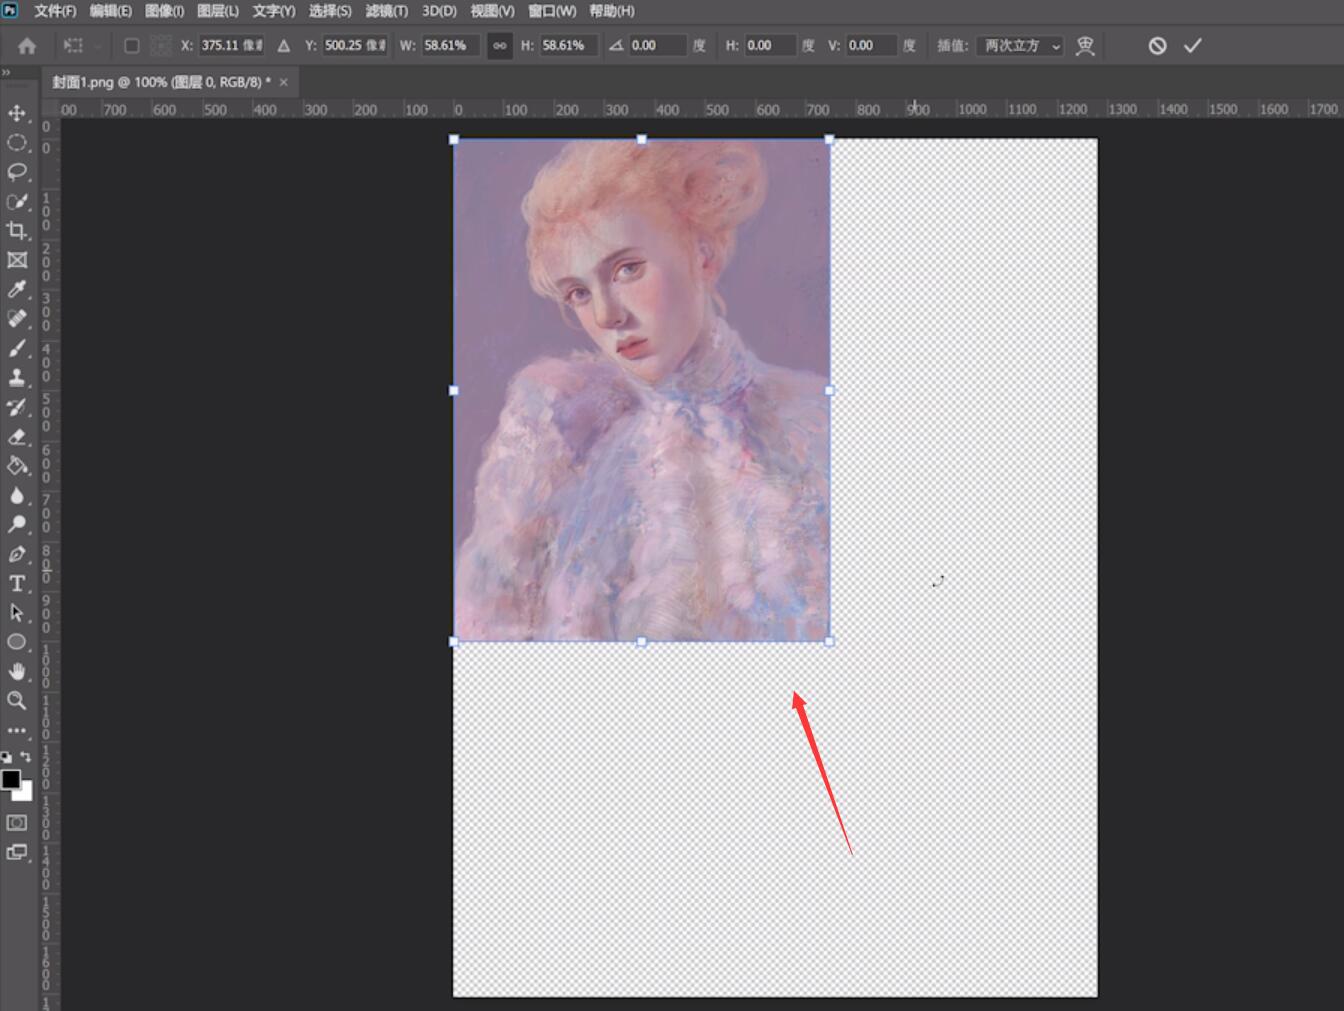
Task: Select the Elliptical Marquee tool
Action: tap(17, 143)
